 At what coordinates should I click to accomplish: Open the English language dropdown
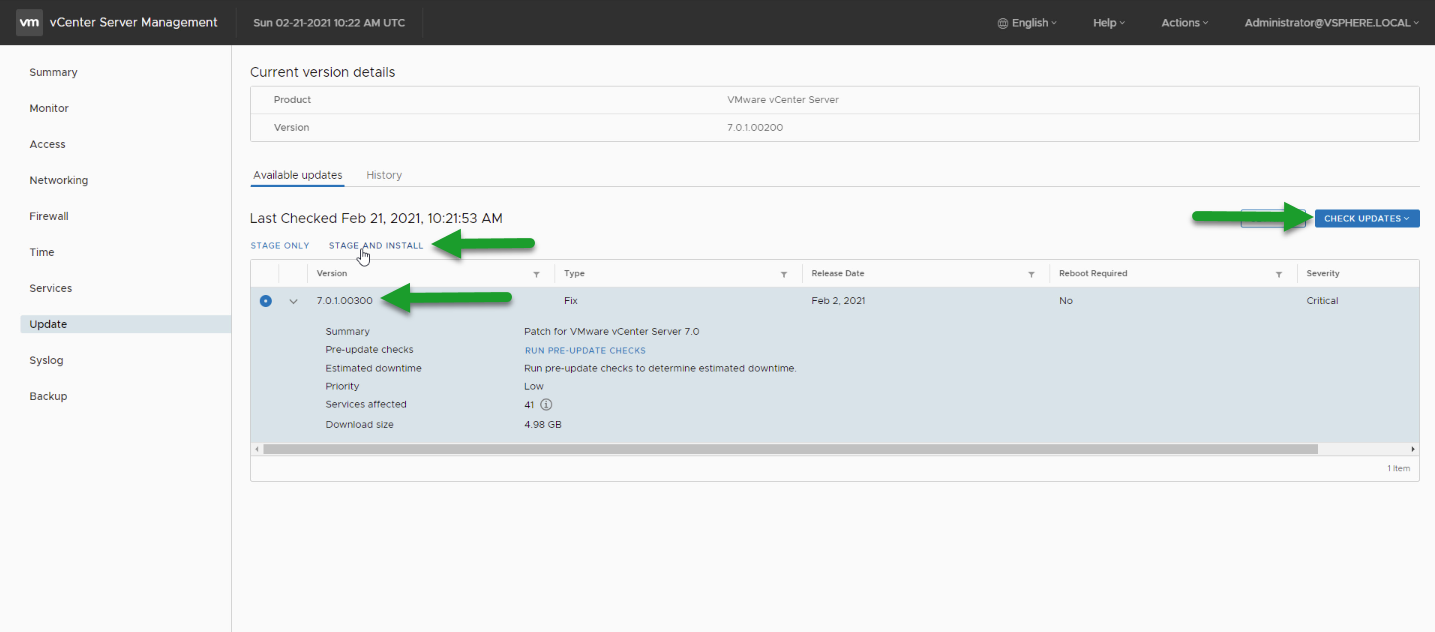tap(1027, 23)
